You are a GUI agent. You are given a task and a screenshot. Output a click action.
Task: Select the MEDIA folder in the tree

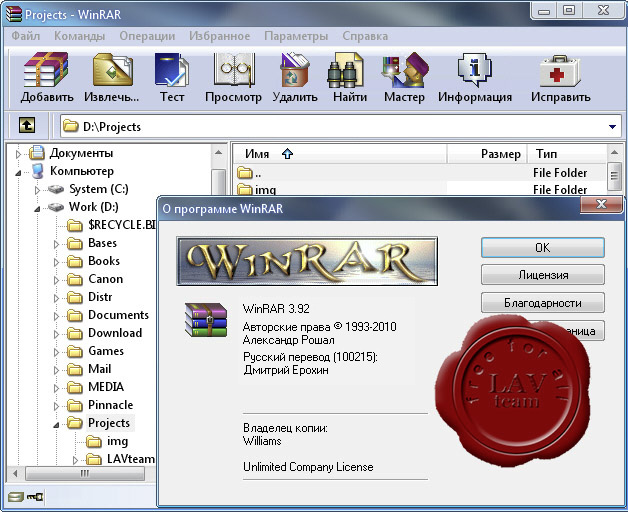[106, 387]
